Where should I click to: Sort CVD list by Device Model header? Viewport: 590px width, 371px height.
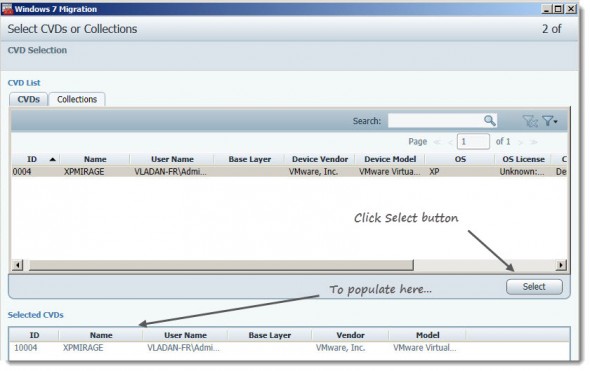pos(390,159)
